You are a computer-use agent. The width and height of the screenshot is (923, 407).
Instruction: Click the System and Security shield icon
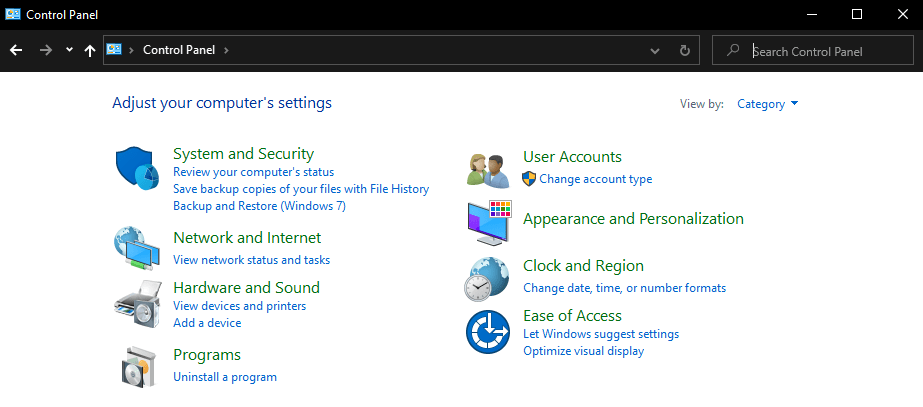click(137, 169)
